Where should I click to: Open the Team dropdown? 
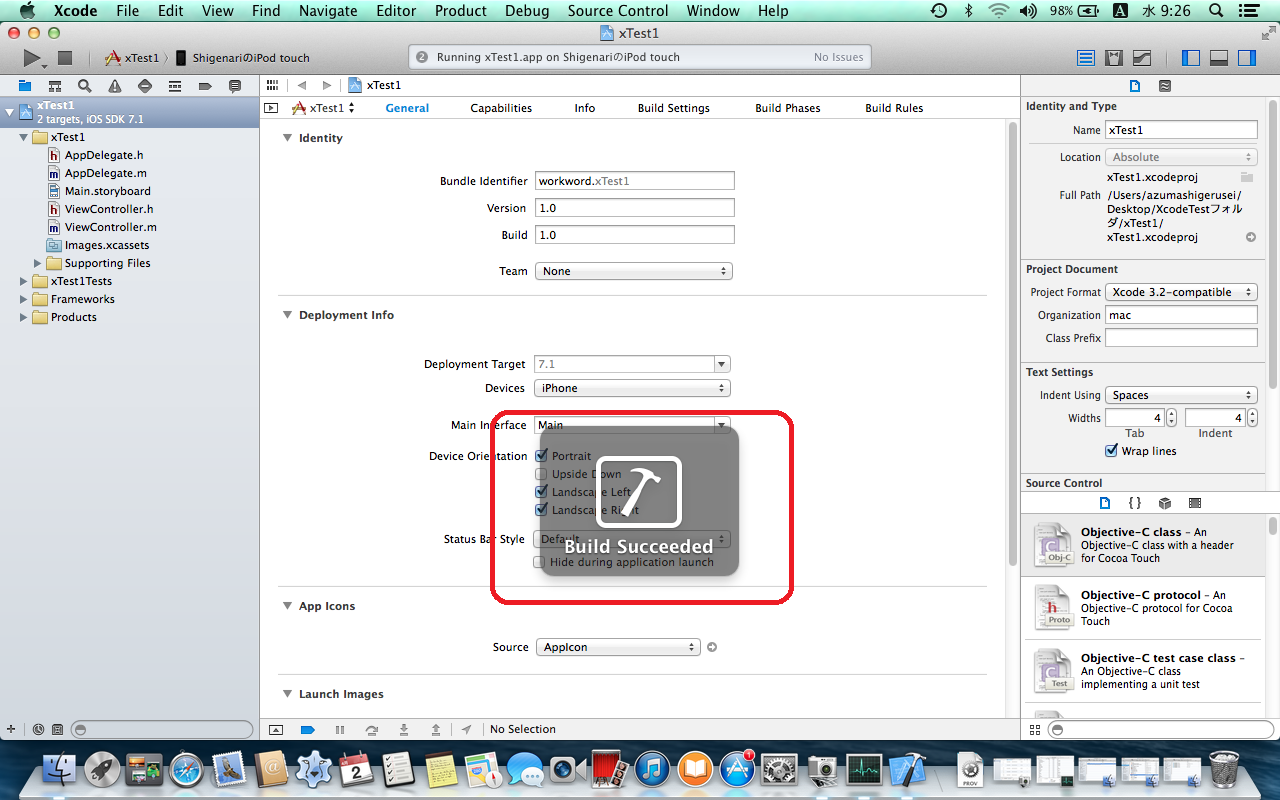(x=634, y=271)
